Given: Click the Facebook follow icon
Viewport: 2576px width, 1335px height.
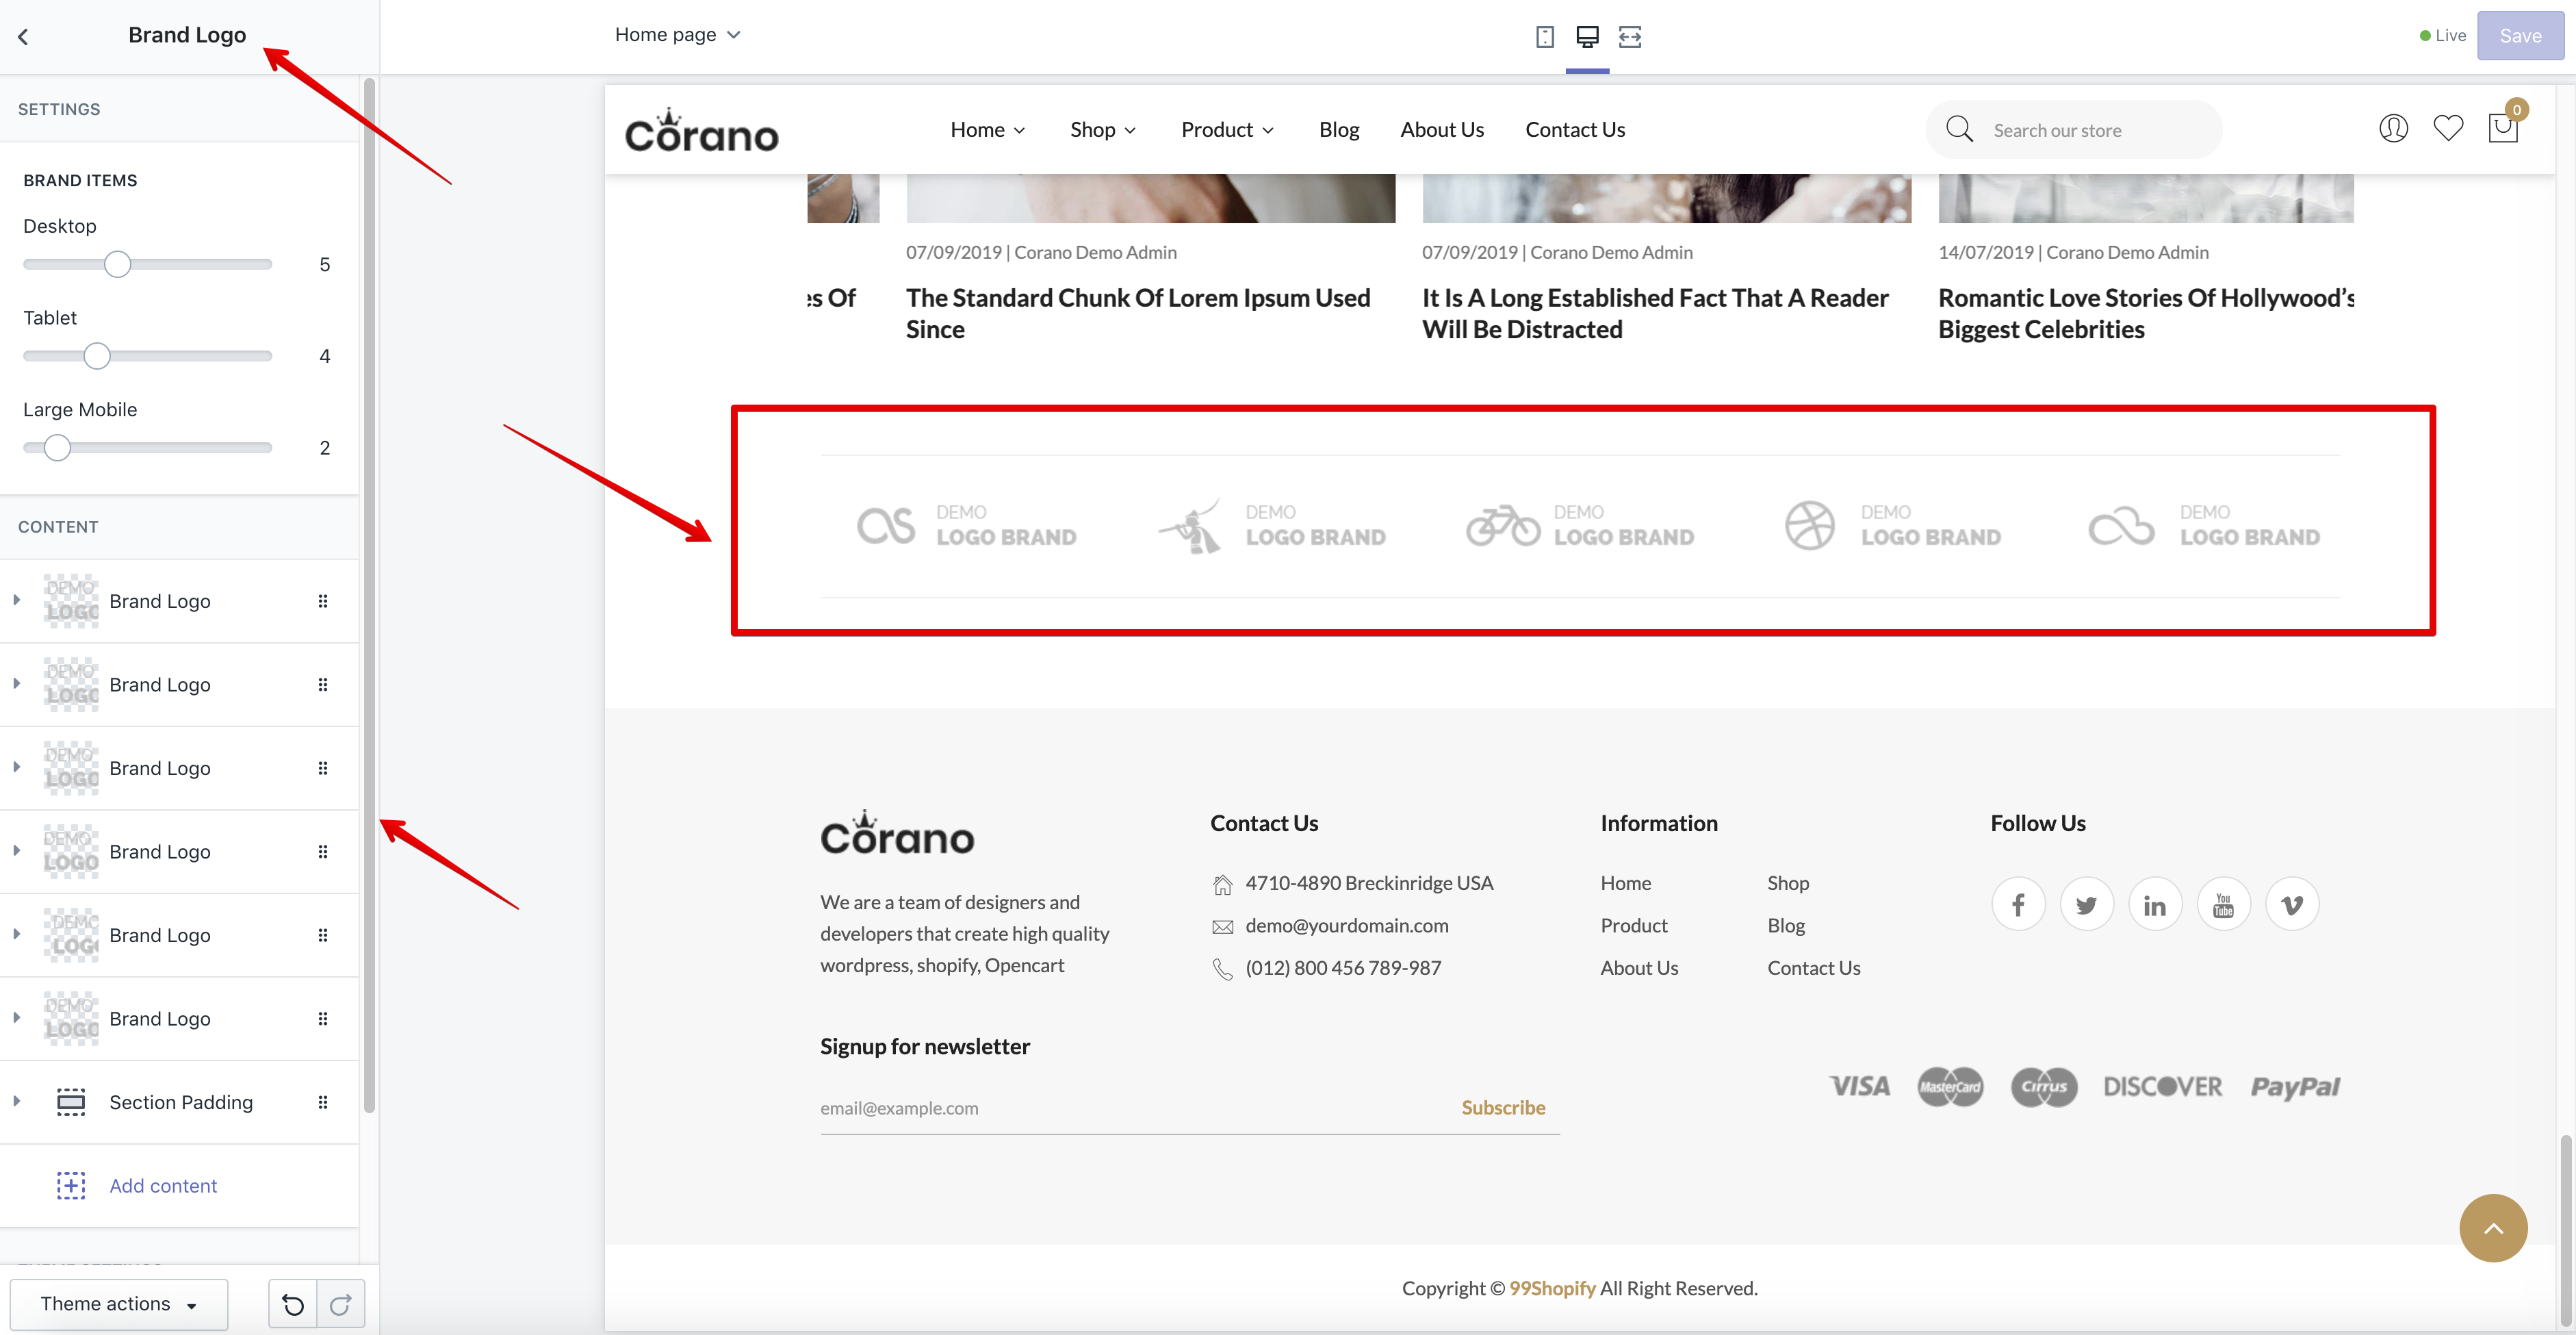Looking at the screenshot, I should coord(2018,905).
